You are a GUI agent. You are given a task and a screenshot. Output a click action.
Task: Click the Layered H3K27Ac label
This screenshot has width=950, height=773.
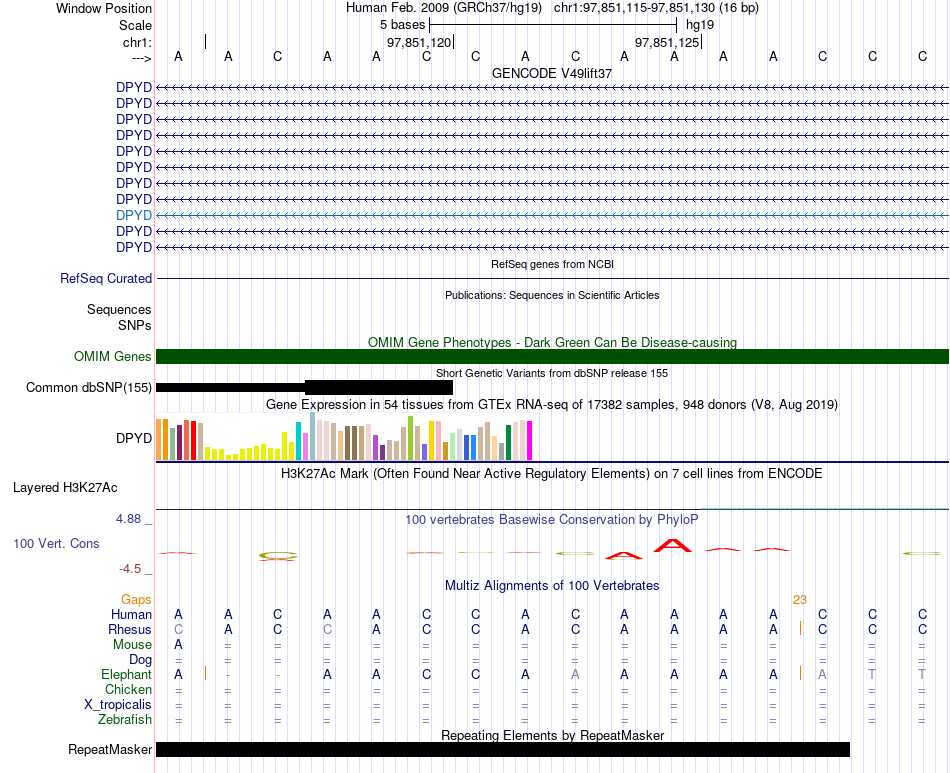point(65,488)
